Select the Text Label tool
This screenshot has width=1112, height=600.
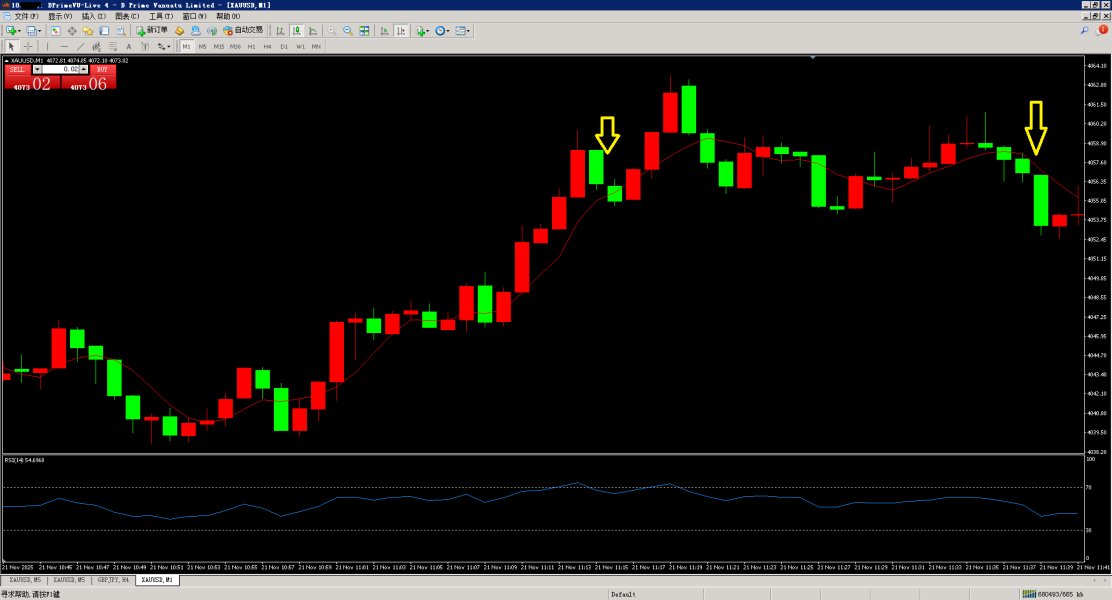coord(145,46)
